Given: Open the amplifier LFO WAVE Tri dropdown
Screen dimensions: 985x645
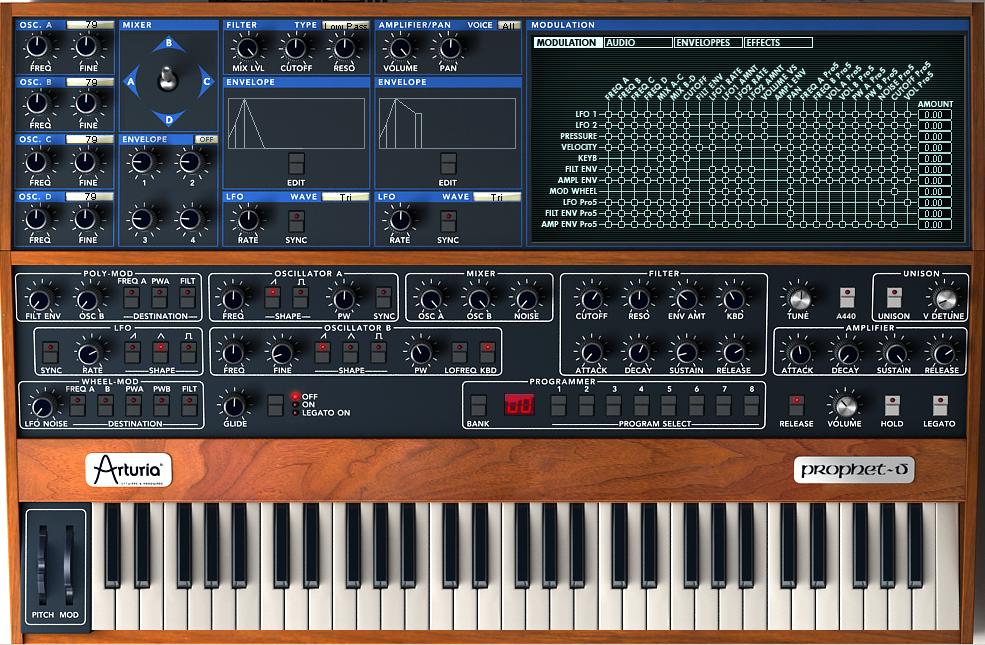Looking at the screenshot, I should pos(497,197).
